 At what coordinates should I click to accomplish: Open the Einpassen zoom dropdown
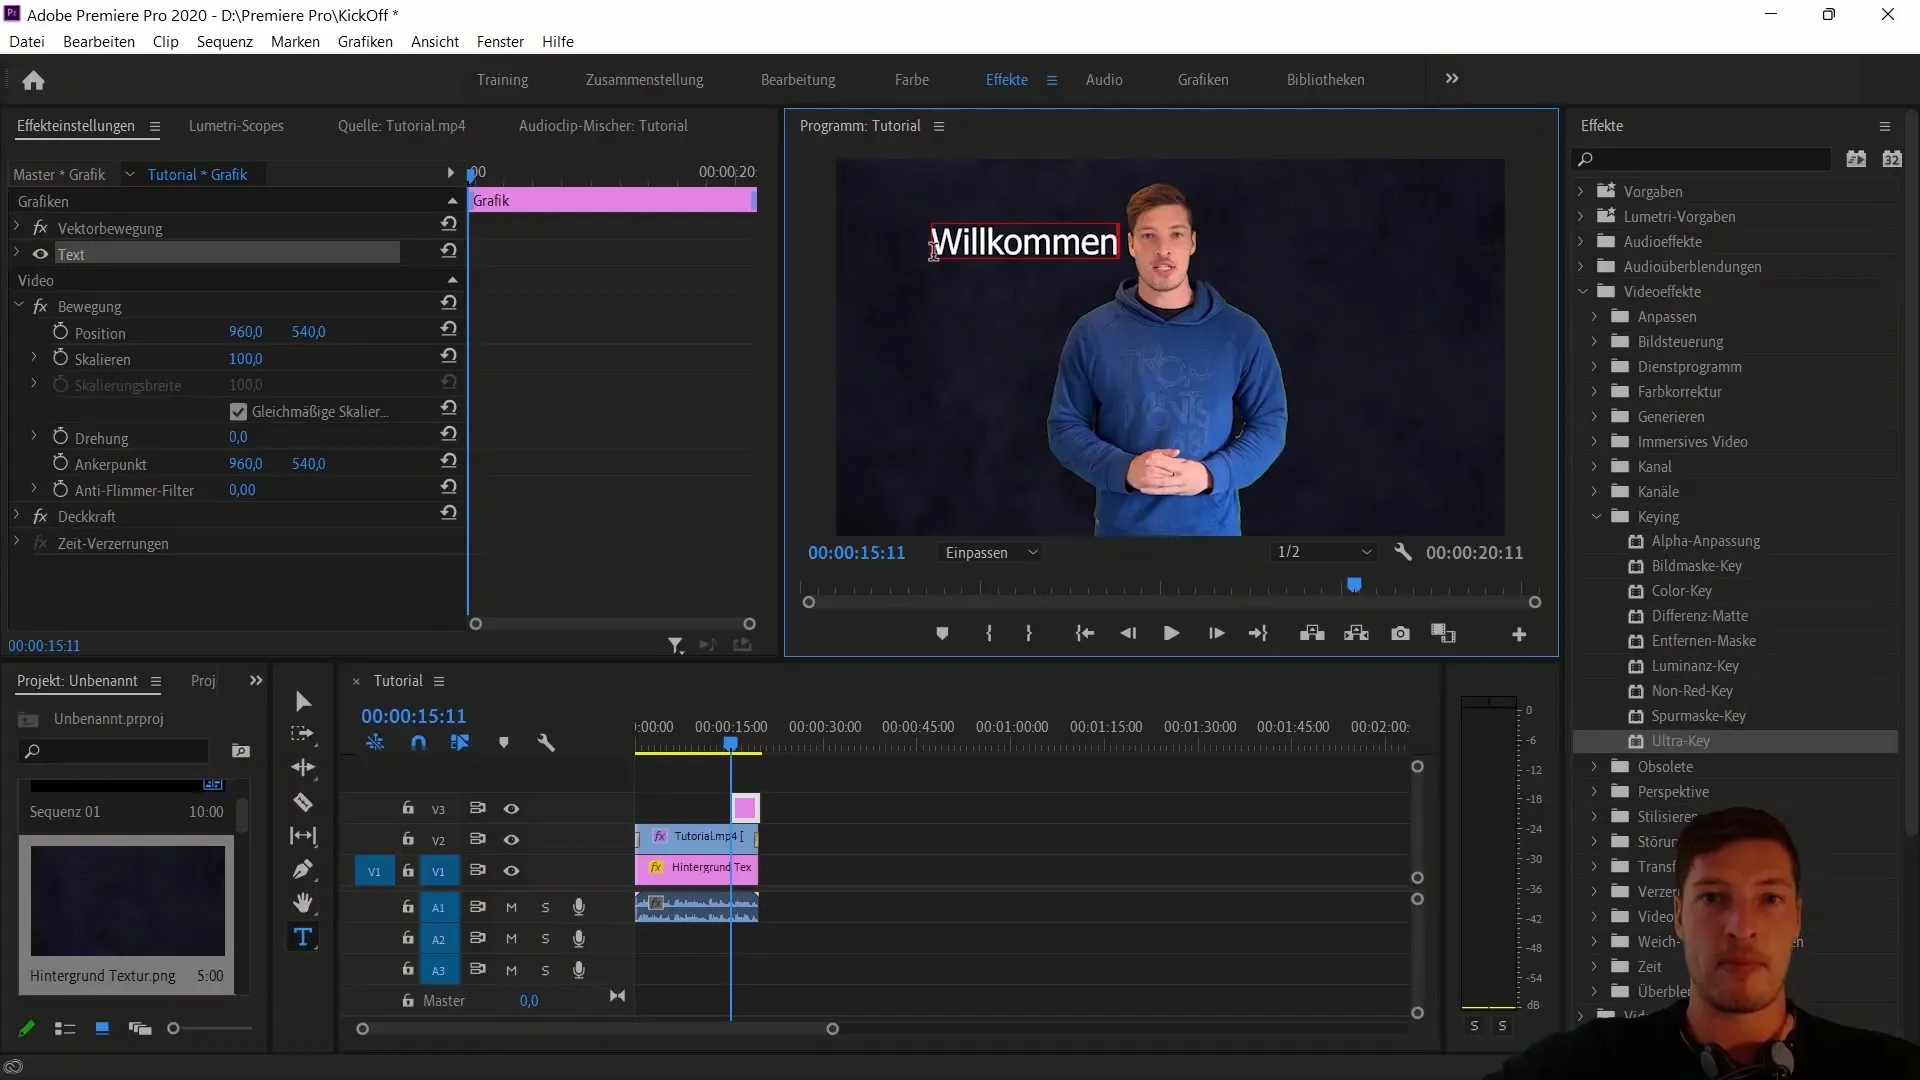(x=991, y=552)
